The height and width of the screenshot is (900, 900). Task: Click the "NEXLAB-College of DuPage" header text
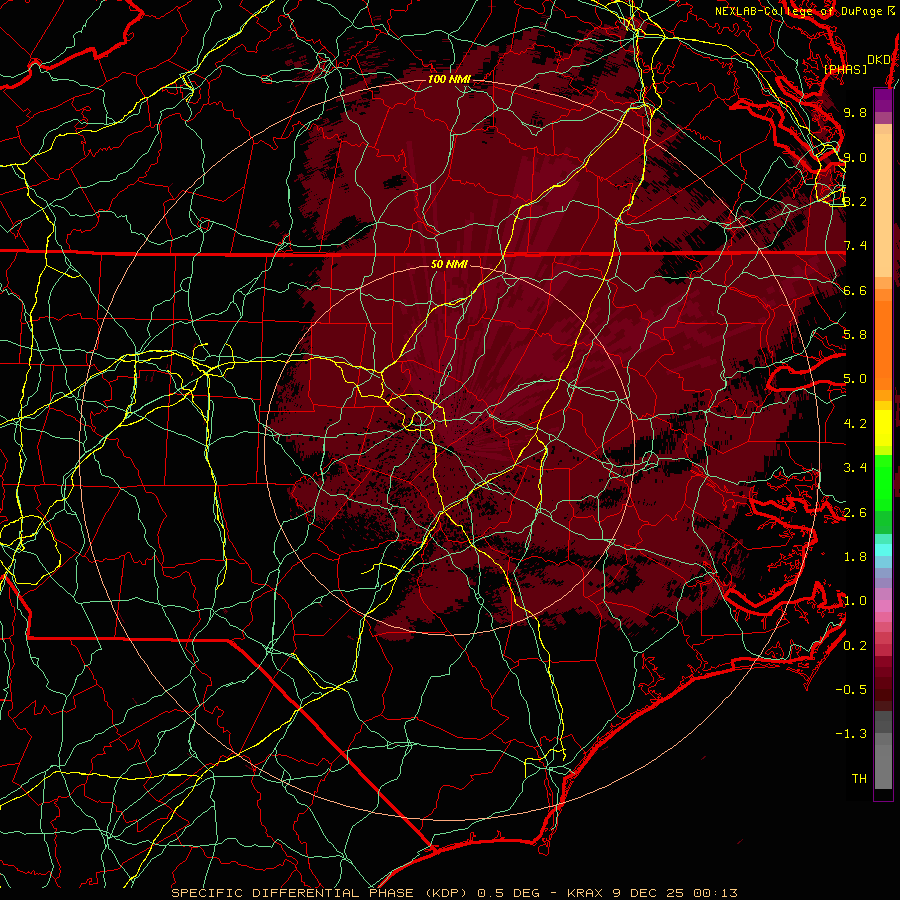click(798, 11)
